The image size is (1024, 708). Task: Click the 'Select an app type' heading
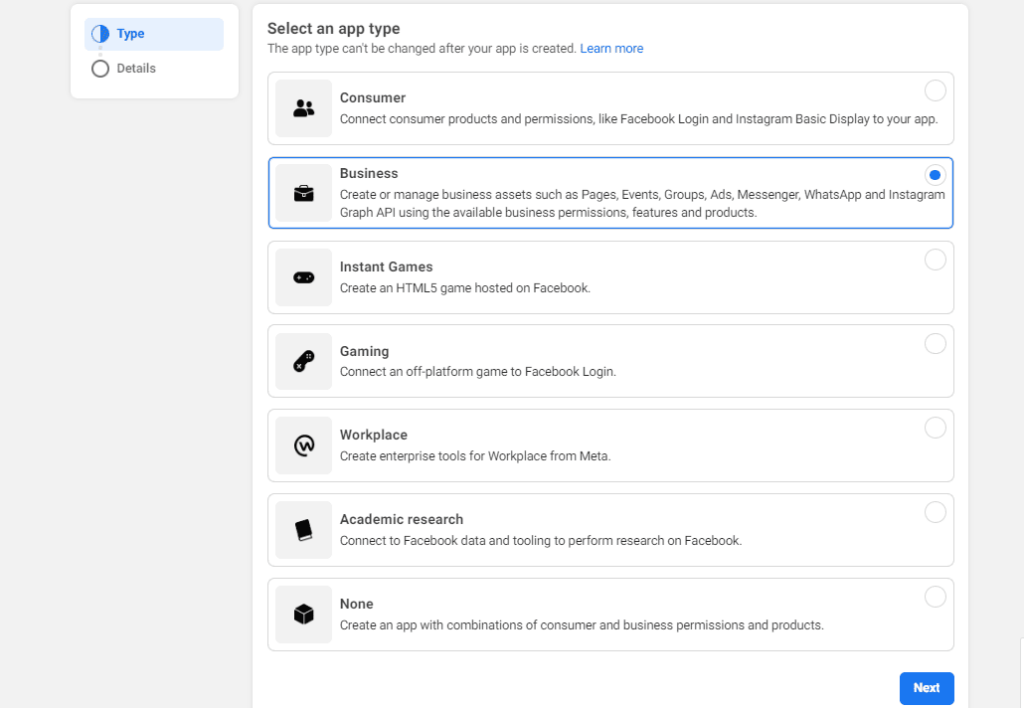pos(333,29)
